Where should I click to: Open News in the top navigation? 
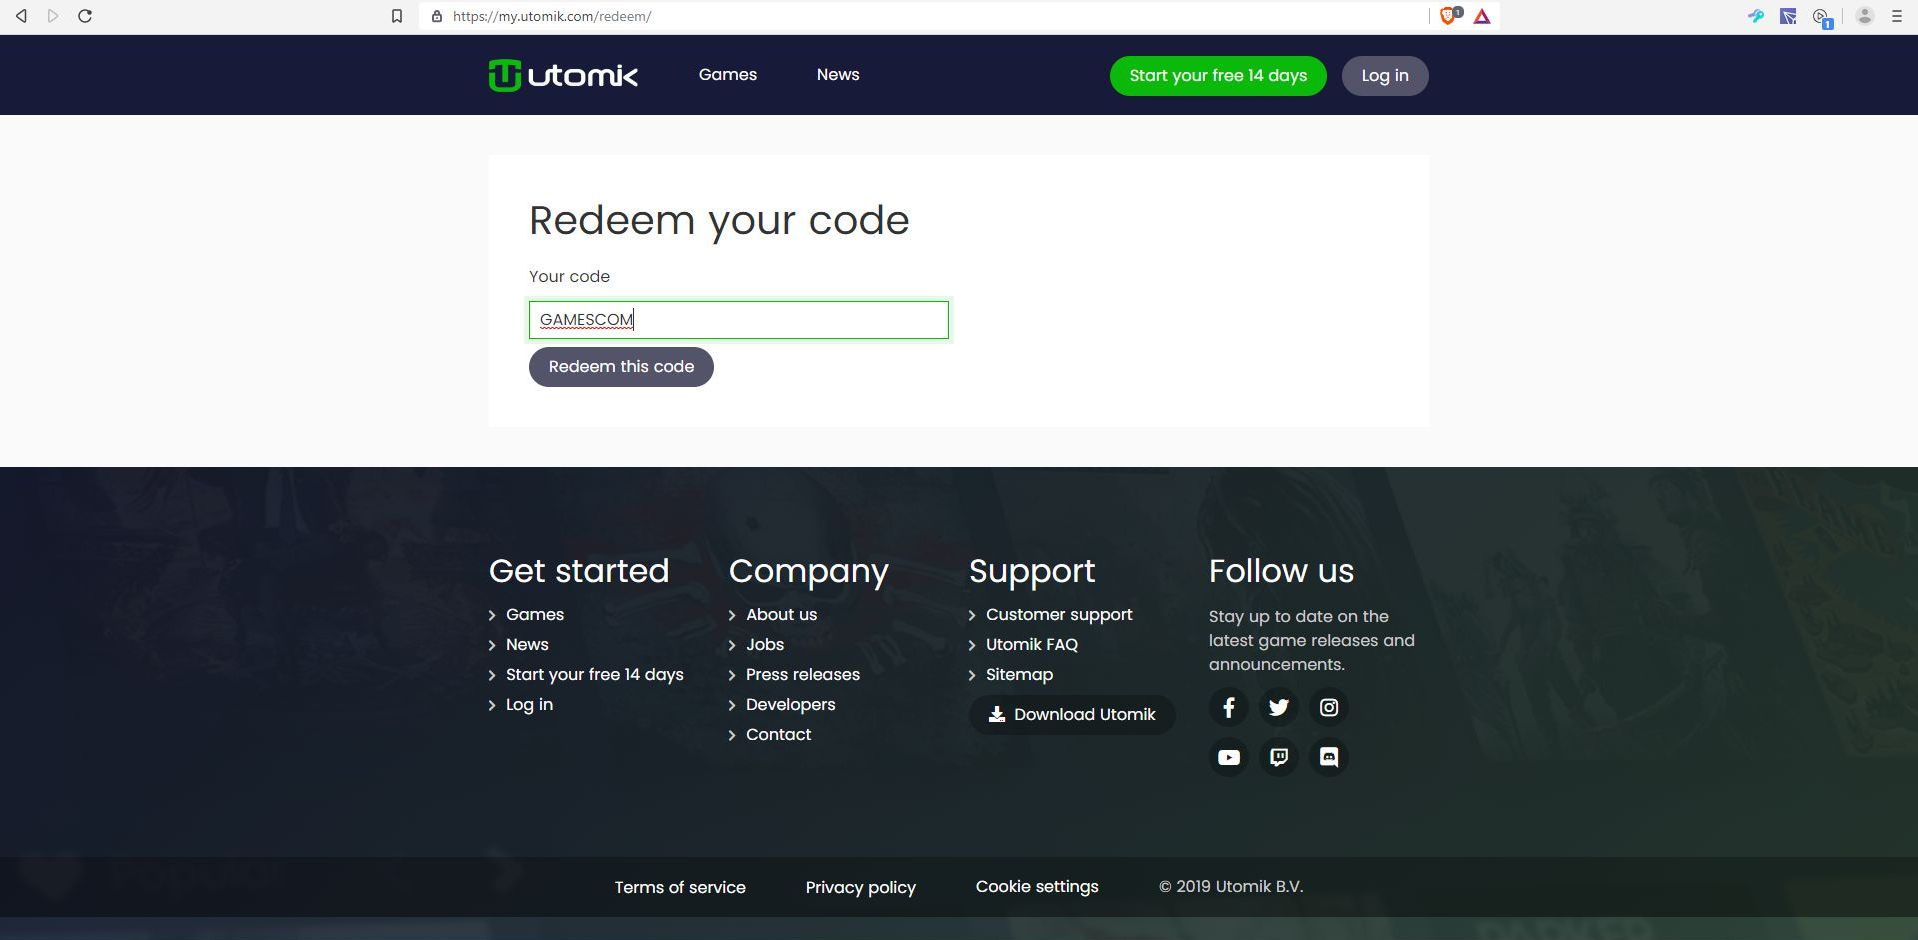[x=838, y=75]
